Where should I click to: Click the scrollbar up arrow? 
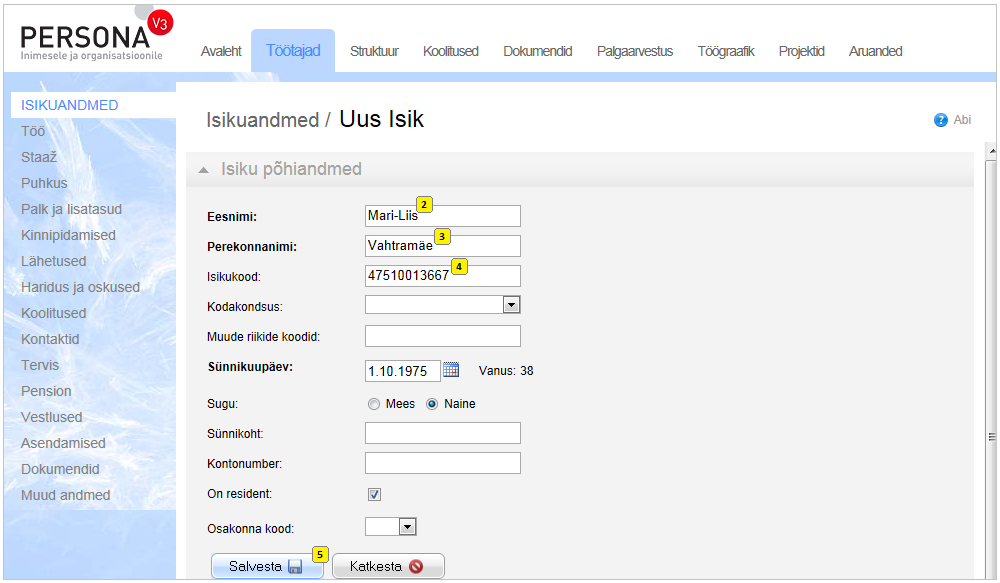tap(991, 152)
